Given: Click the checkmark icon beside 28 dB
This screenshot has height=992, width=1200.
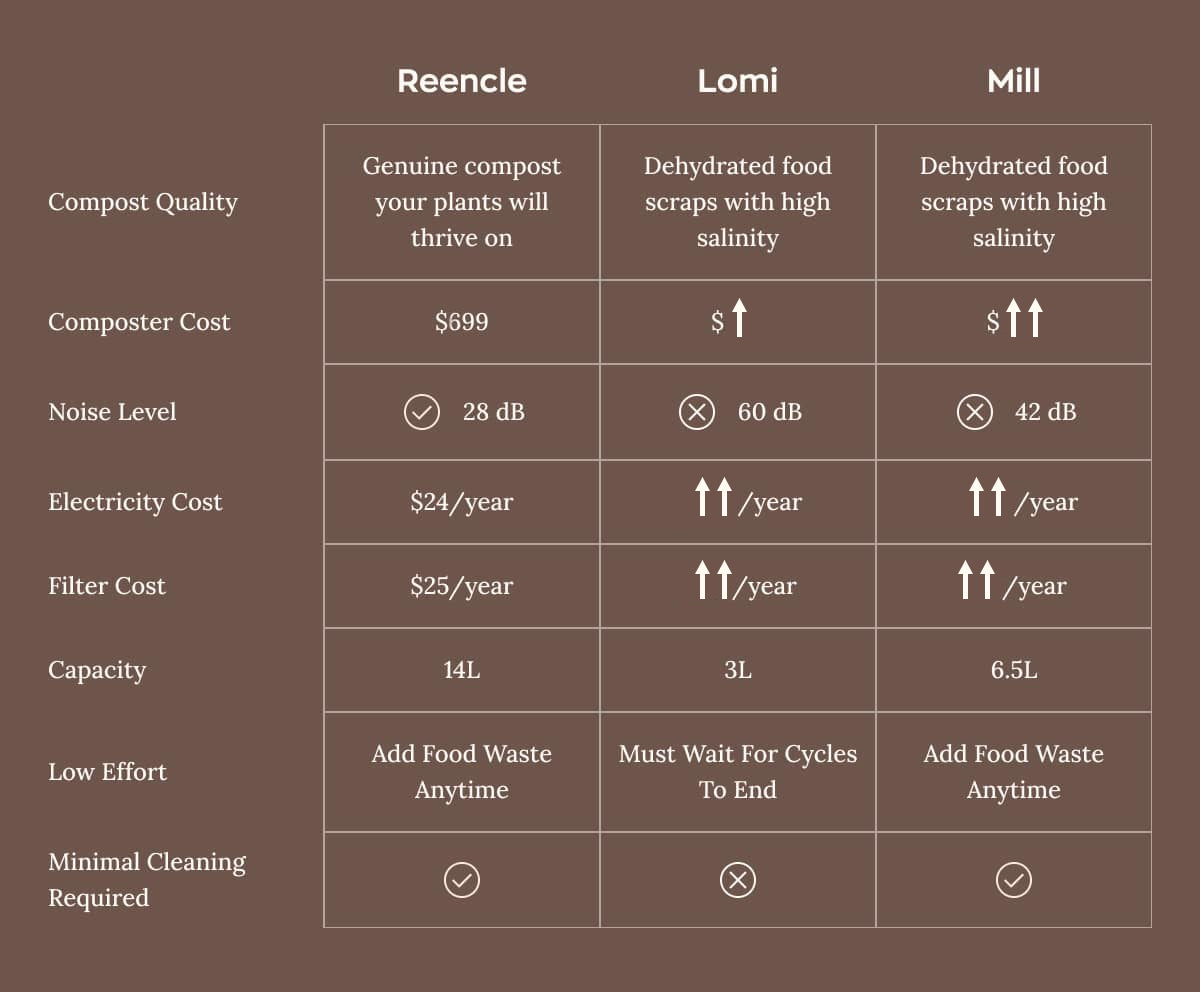Looking at the screenshot, I should [x=422, y=412].
